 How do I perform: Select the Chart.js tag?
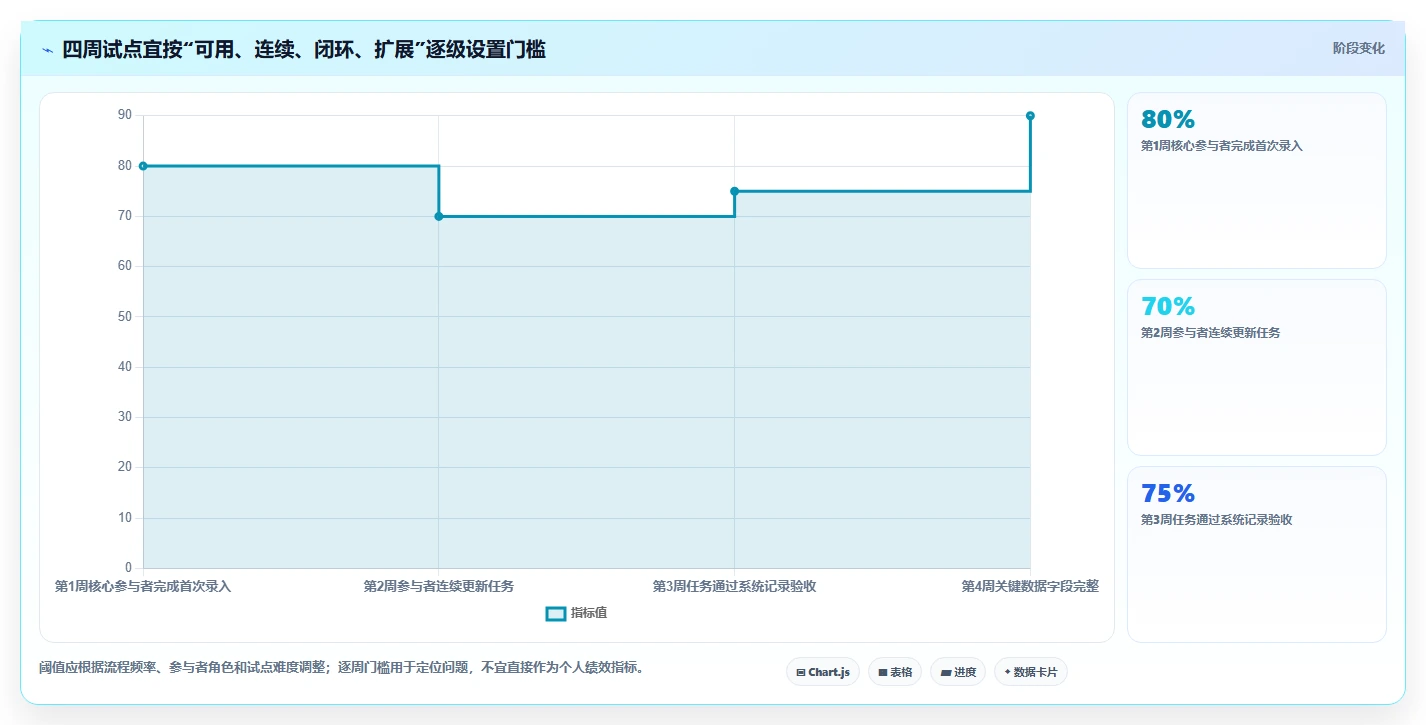pos(823,672)
